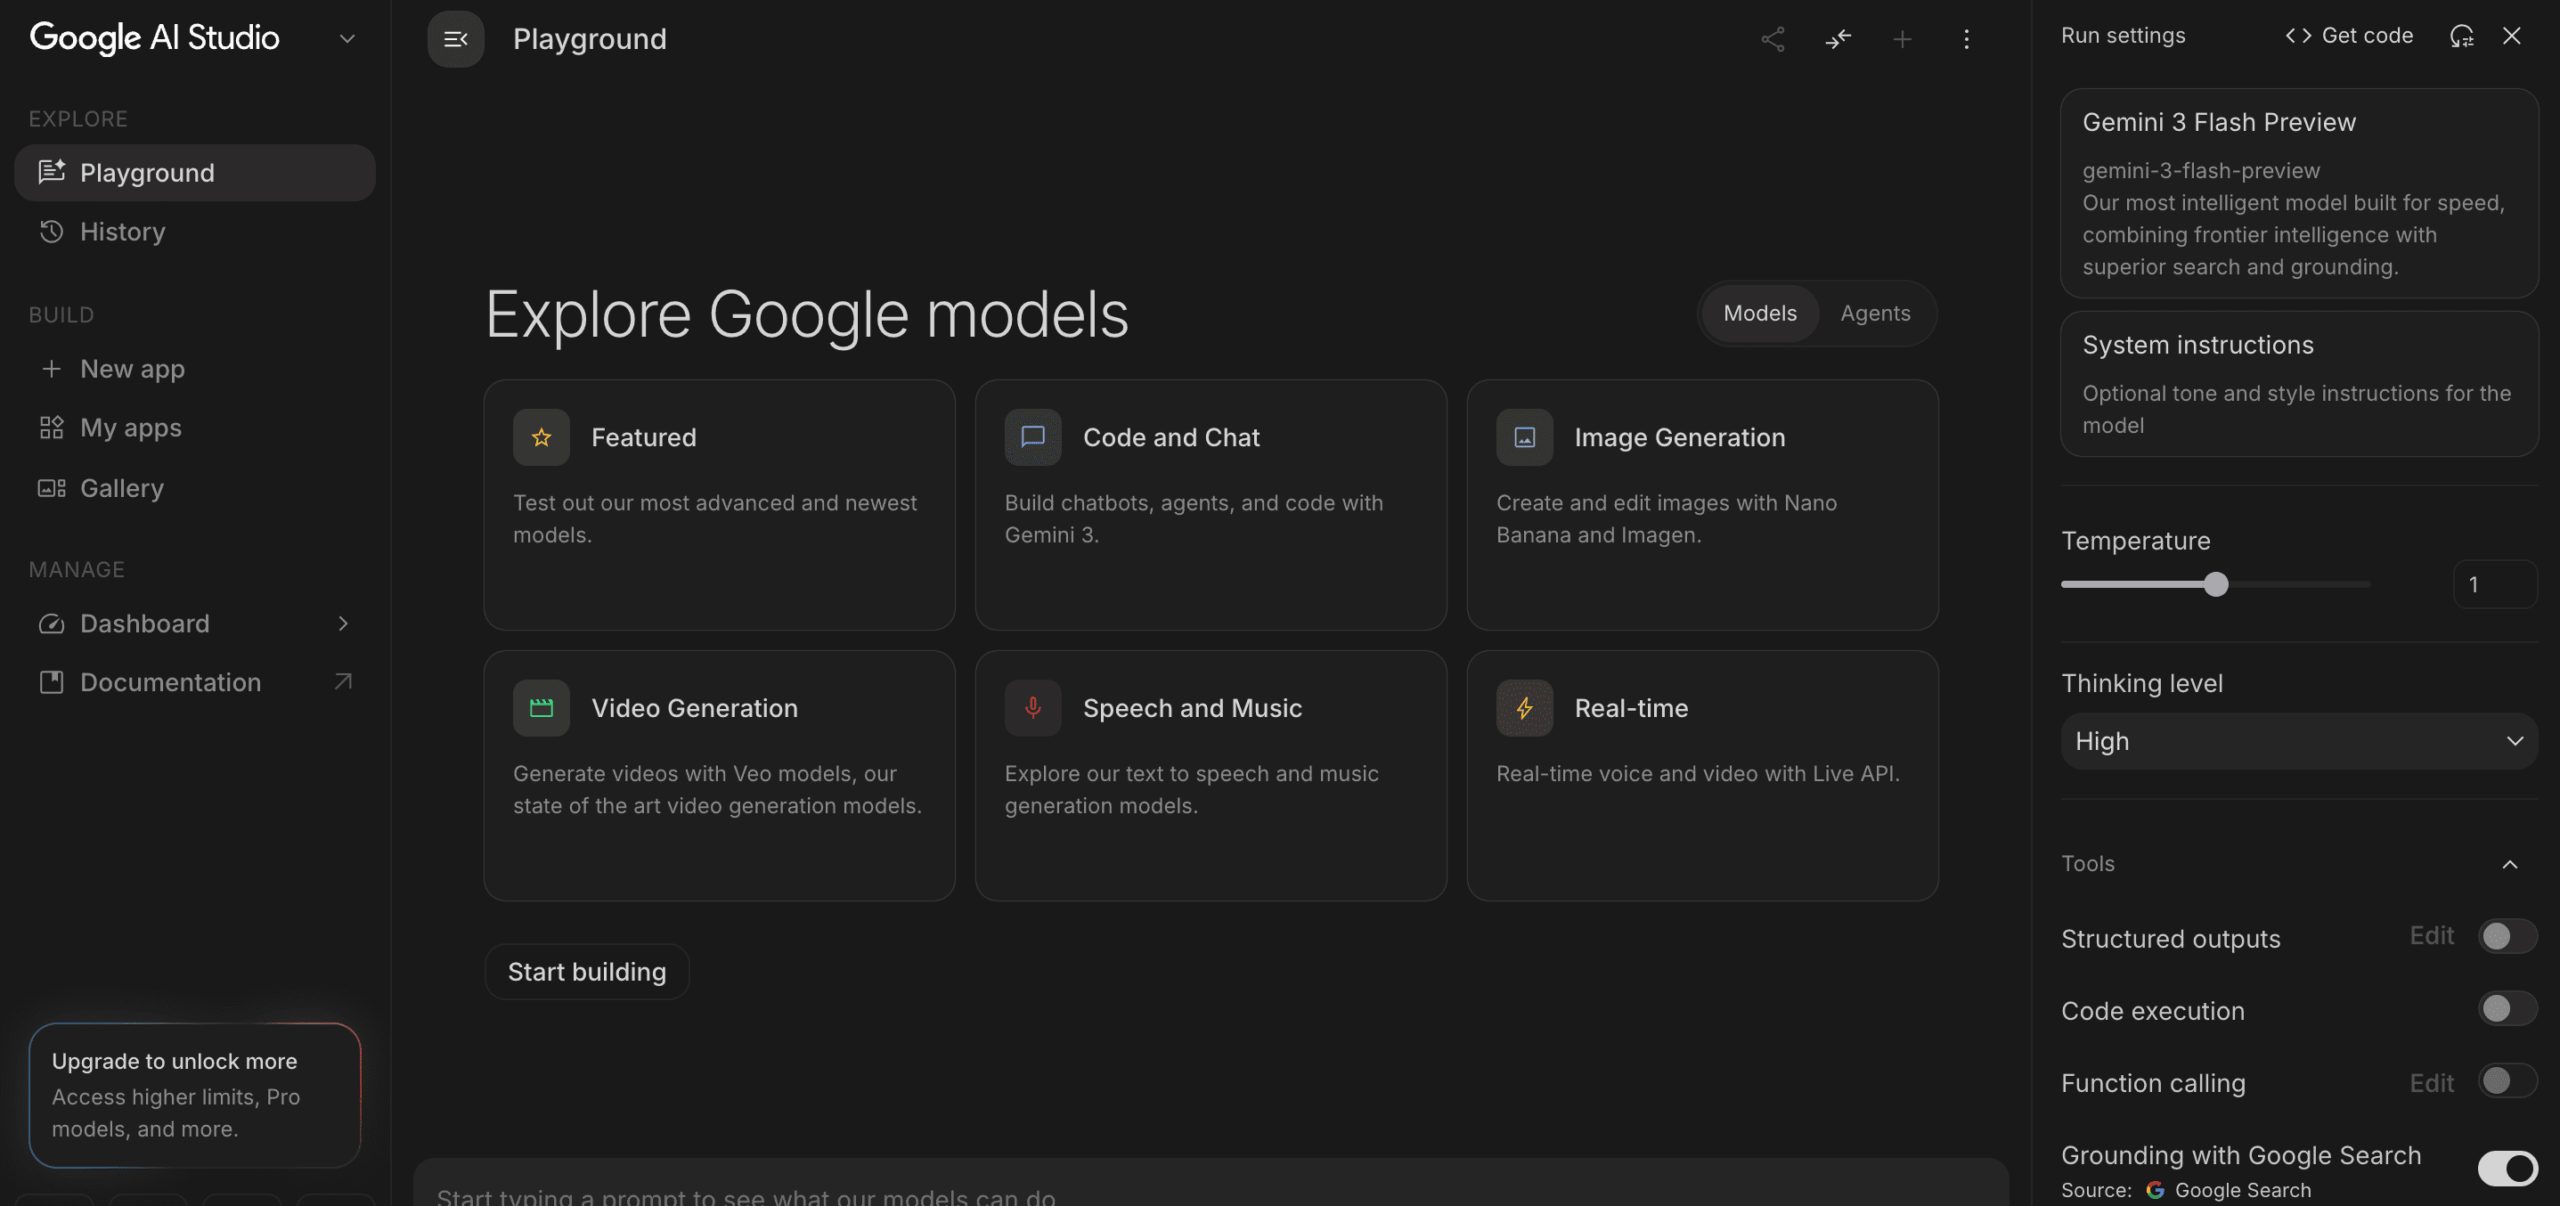
Task: Open the Gemini 3 Flash Preview model selector
Action: [x=2298, y=193]
